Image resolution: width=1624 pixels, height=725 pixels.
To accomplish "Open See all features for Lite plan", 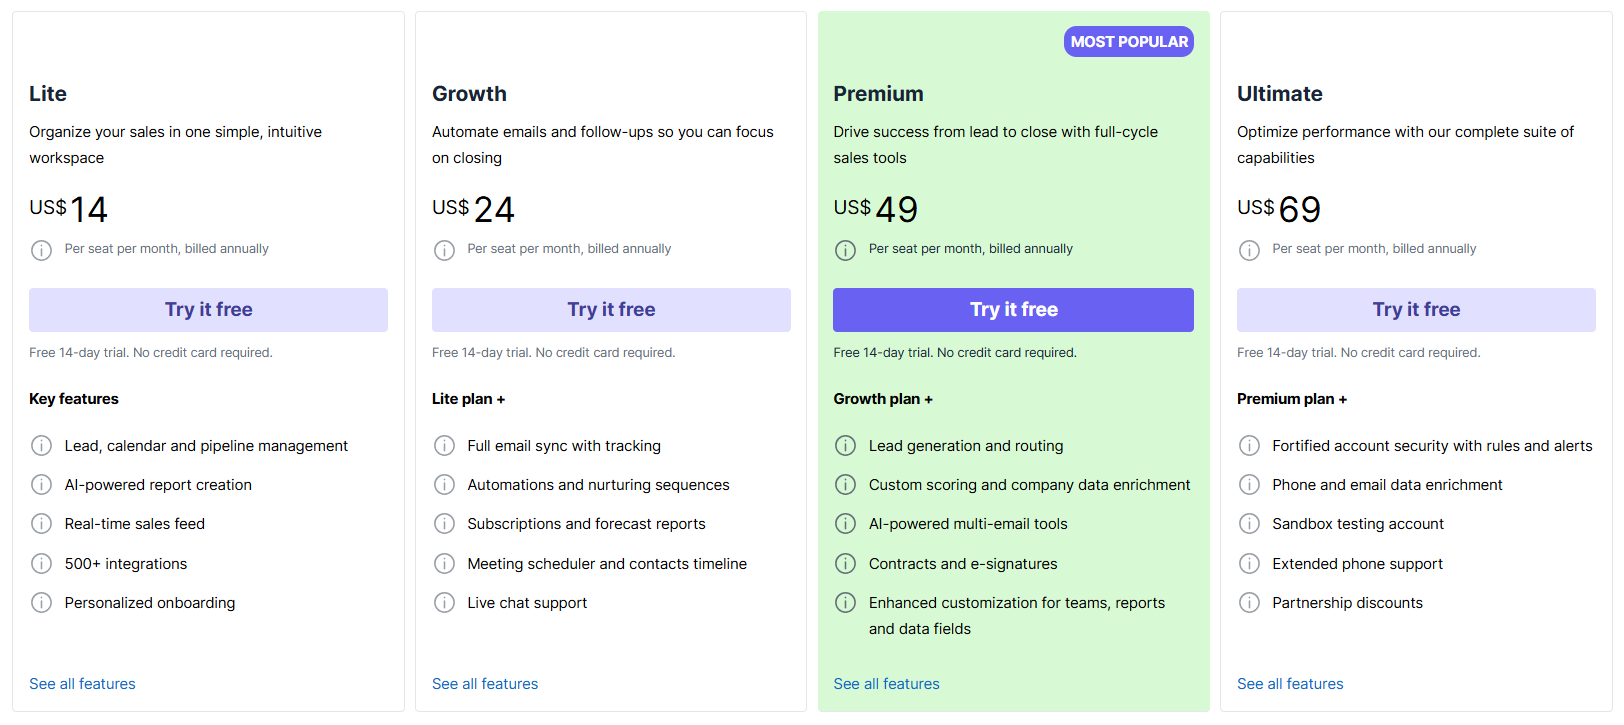I will point(82,684).
